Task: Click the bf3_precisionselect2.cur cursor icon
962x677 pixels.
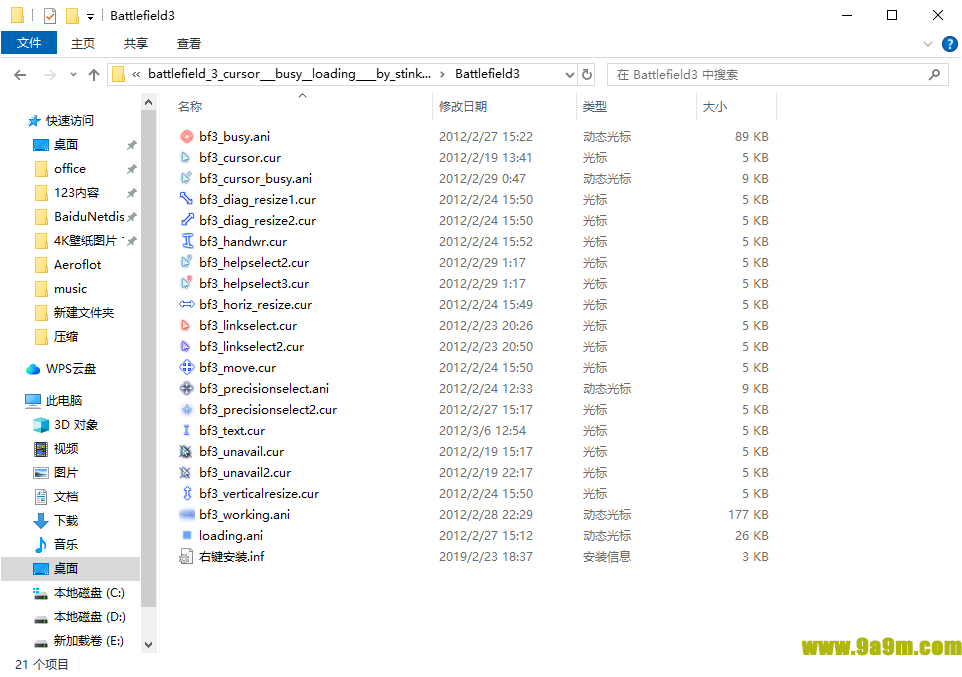Action: (x=187, y=409)
